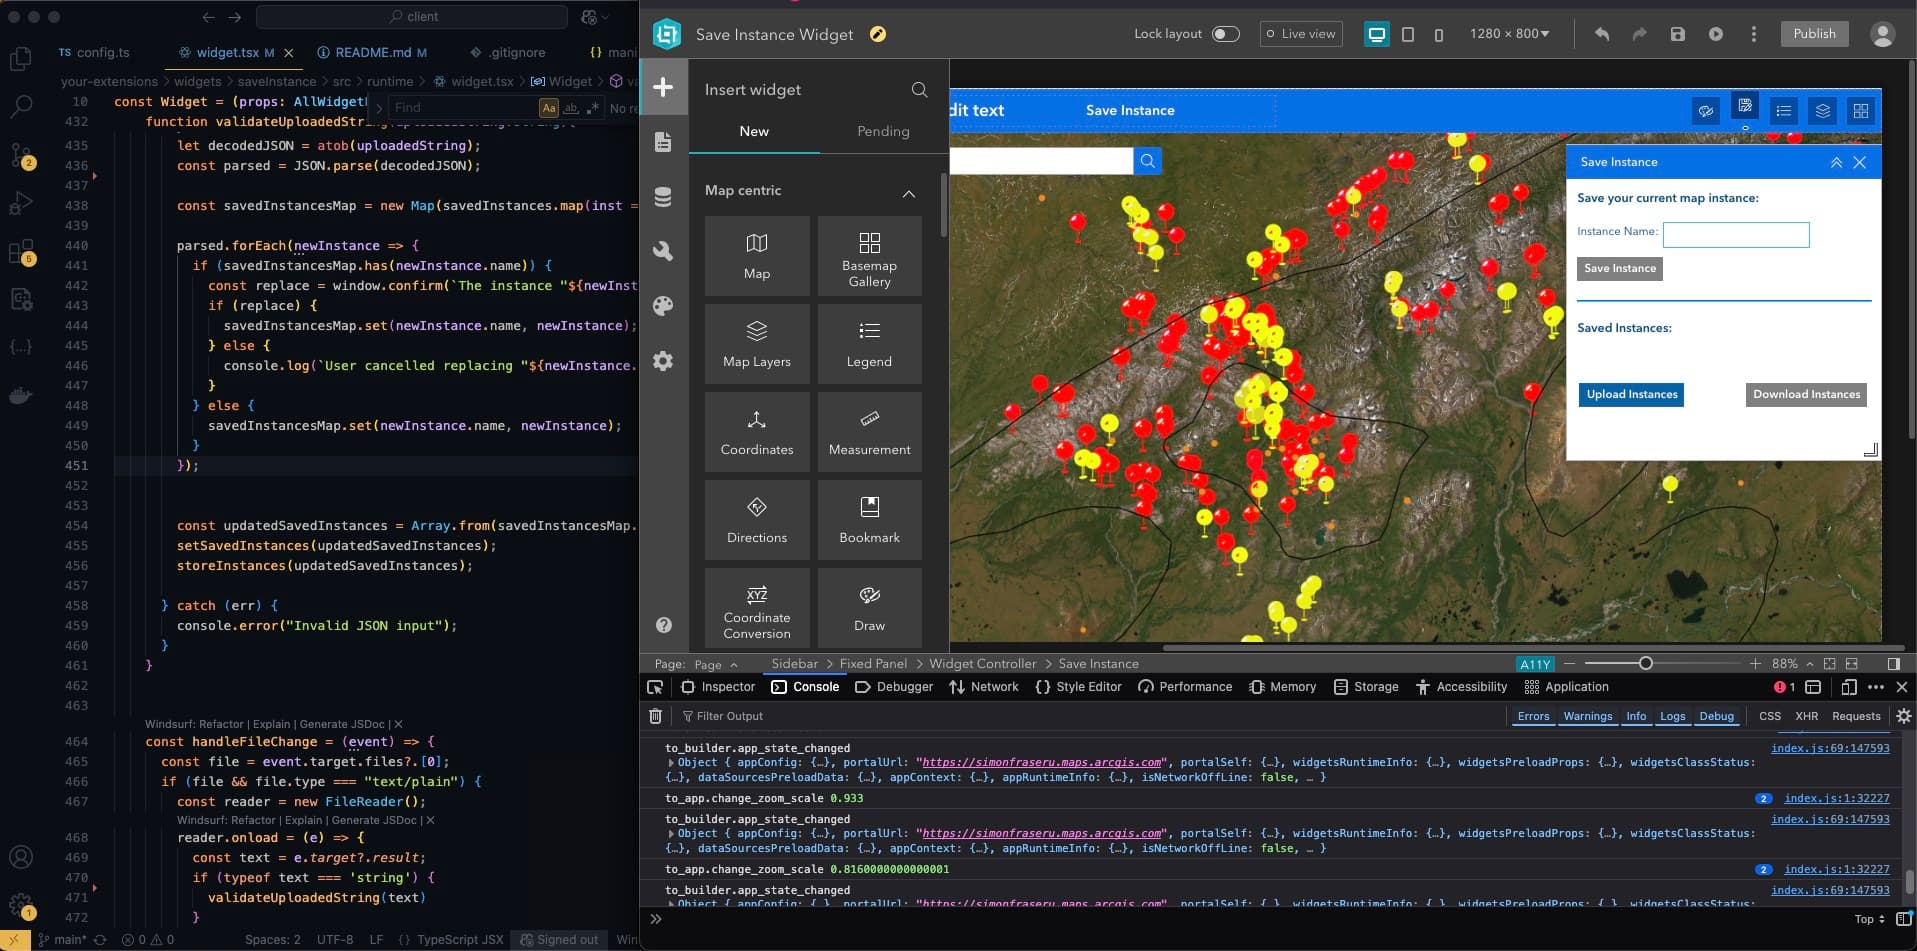Open the Basemap Gallery grid icon in controller
Screen dimensions: 1917x951
pos(1860,111)
